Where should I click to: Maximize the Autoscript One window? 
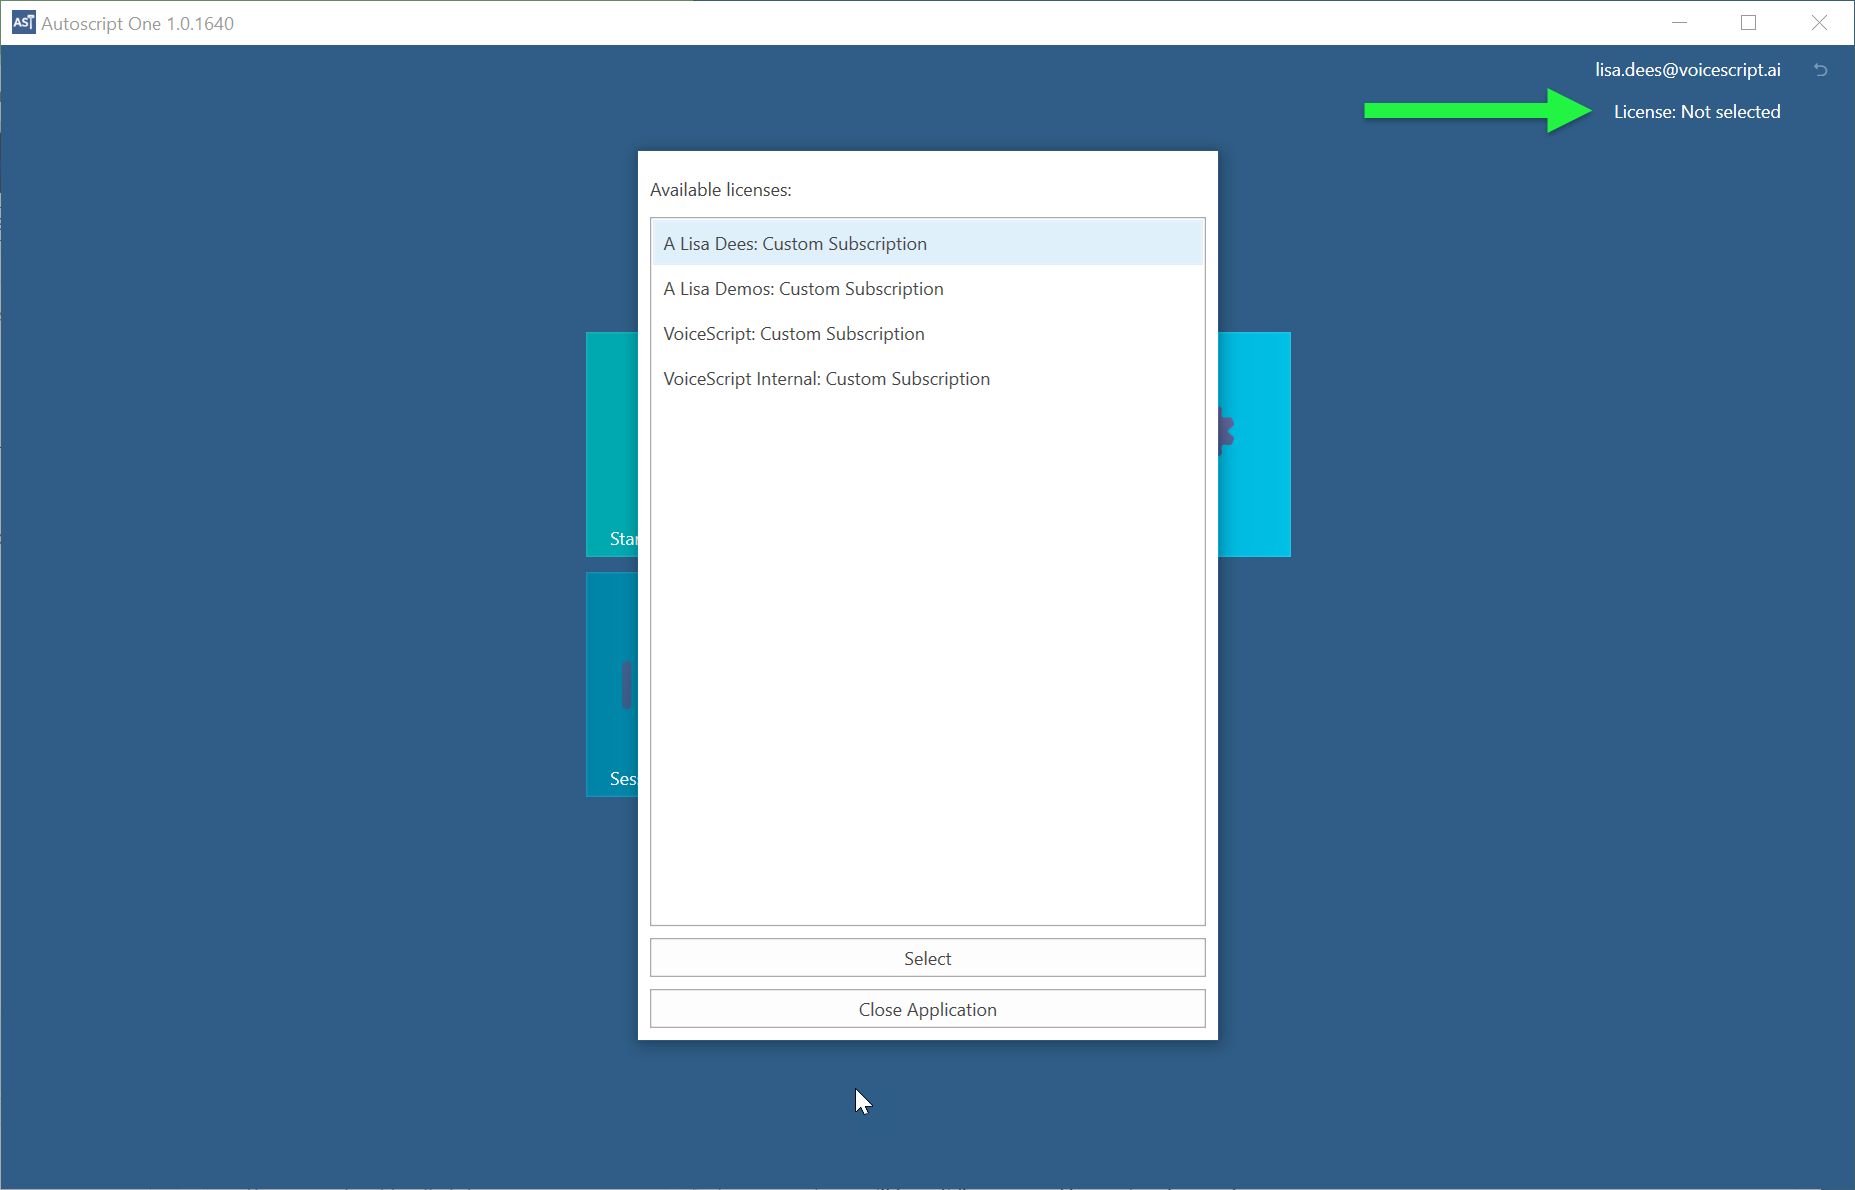tap(1748, 23)
